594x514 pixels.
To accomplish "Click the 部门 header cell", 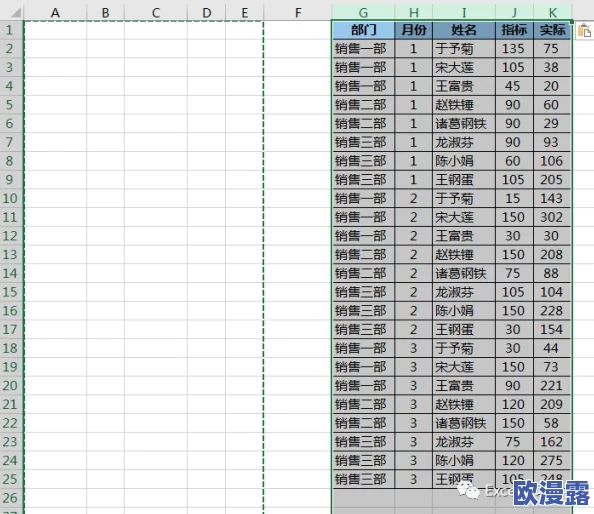I will point(363,30).
